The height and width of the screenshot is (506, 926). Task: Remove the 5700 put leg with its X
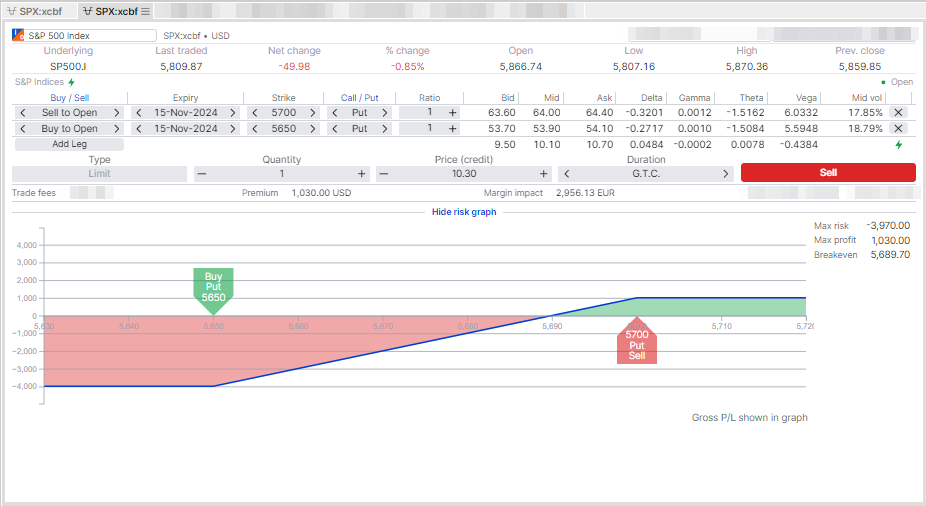(x=898, y=113)
